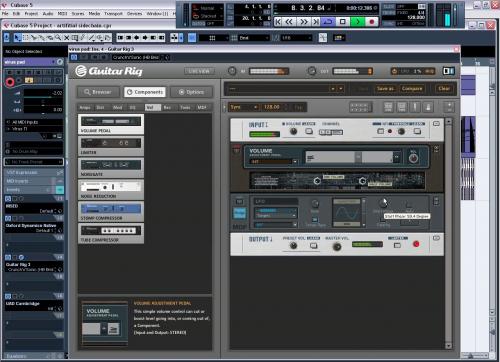
Task: Click the Clear button in the Guitar Rig preset bar
Action: (444, 89)
